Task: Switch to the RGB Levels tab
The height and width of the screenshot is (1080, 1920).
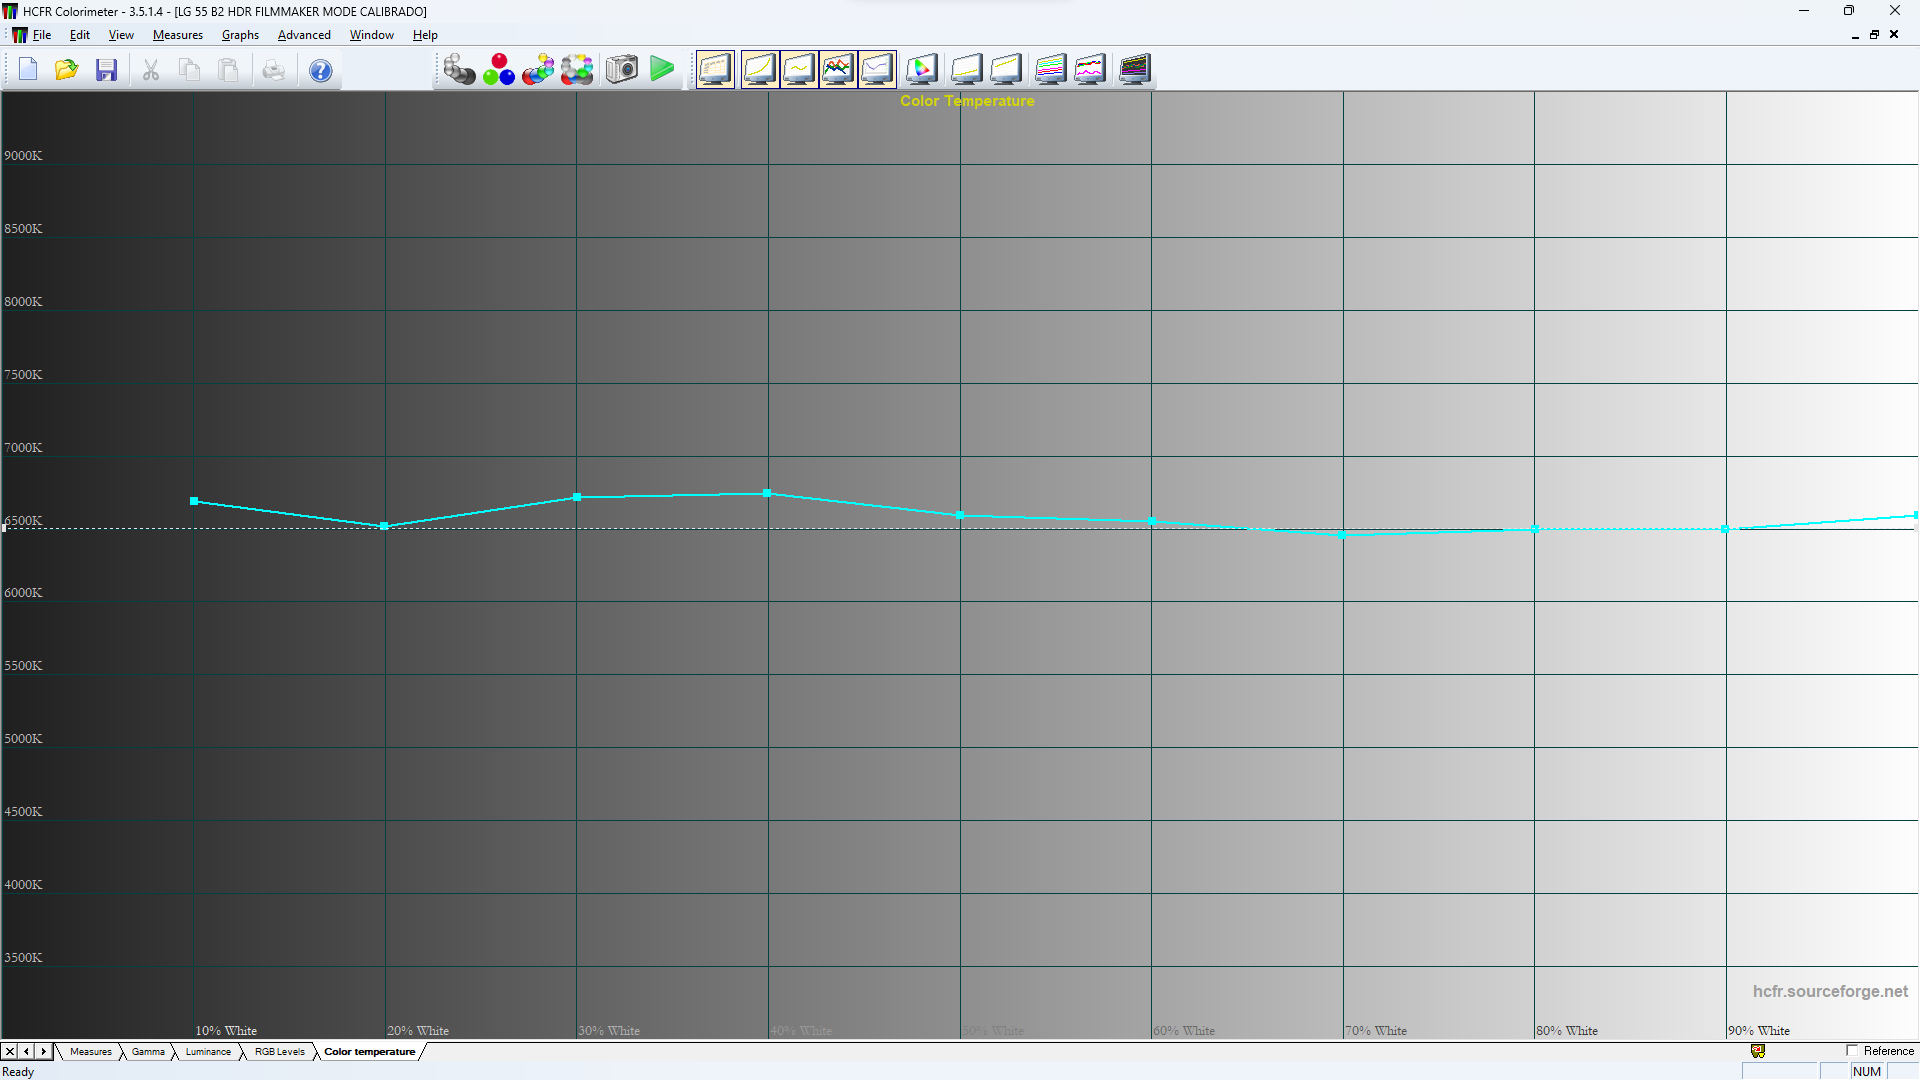Action: (x=279, y=1052)
